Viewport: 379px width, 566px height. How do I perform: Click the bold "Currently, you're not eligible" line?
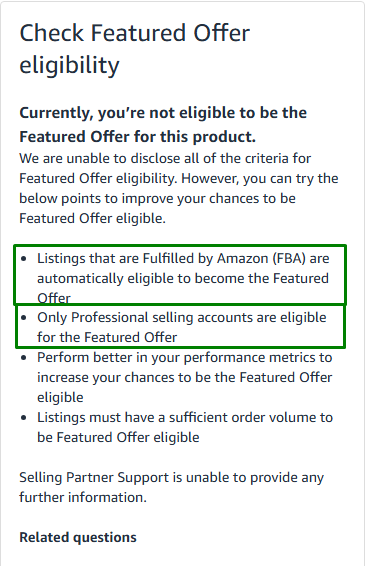163,113
